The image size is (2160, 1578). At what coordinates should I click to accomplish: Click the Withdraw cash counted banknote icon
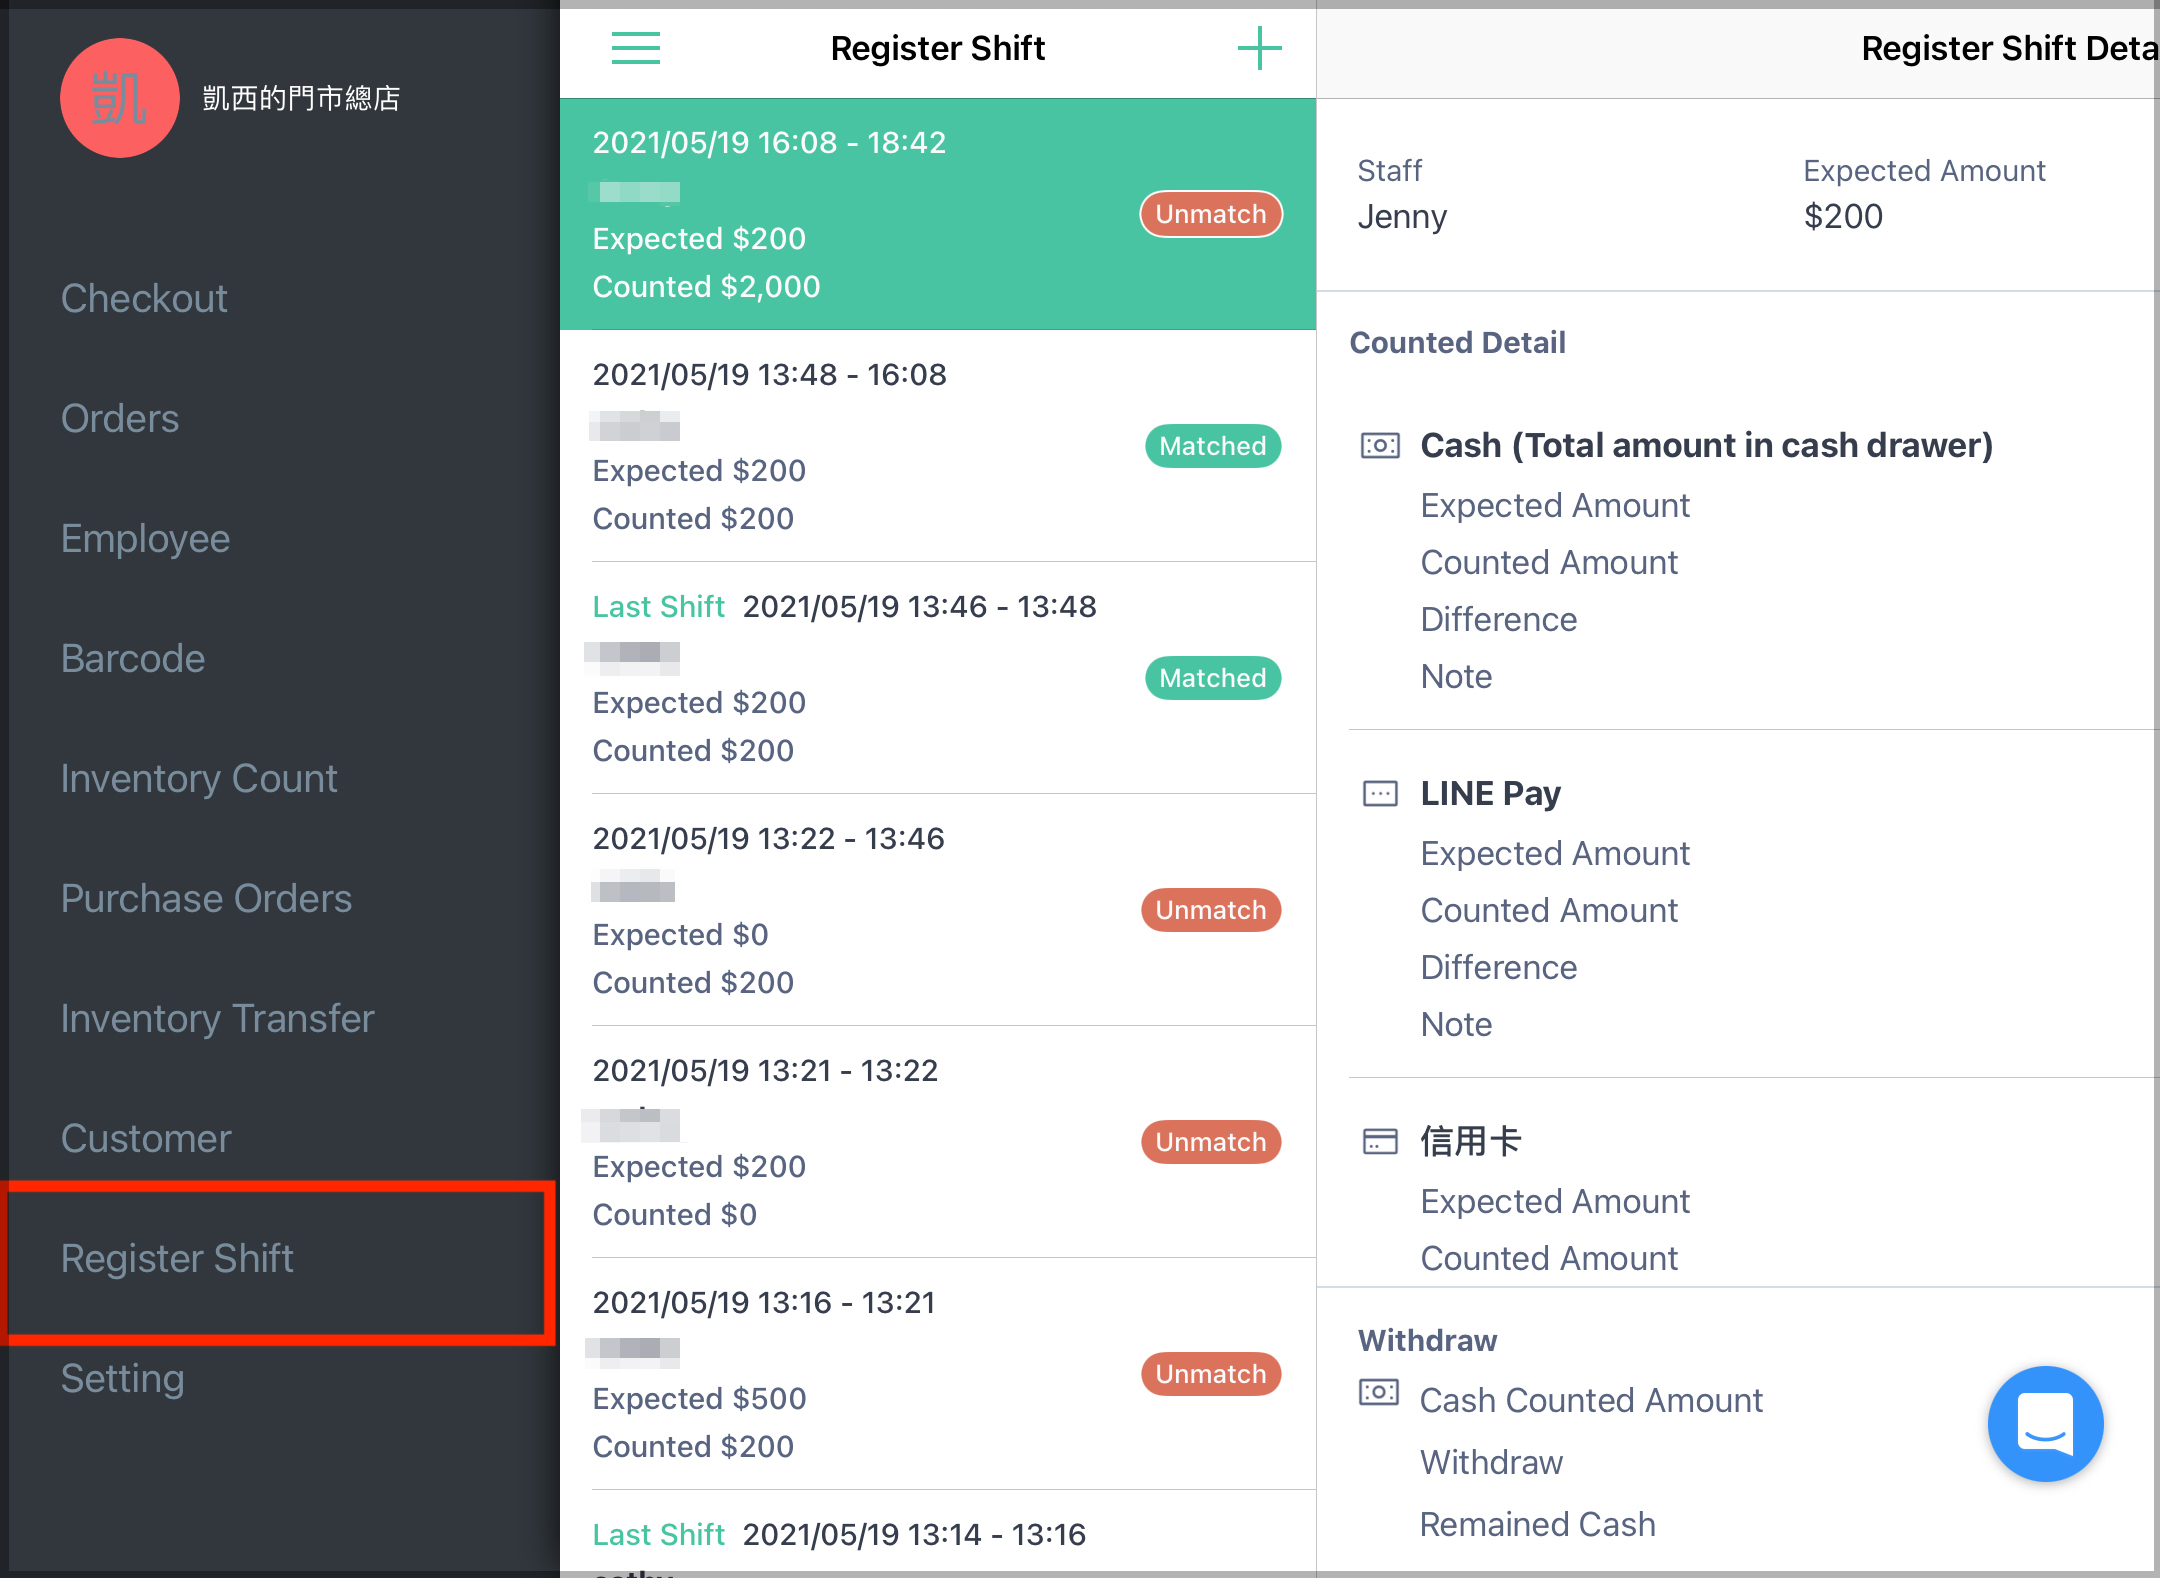[x=1379, y=1392]
